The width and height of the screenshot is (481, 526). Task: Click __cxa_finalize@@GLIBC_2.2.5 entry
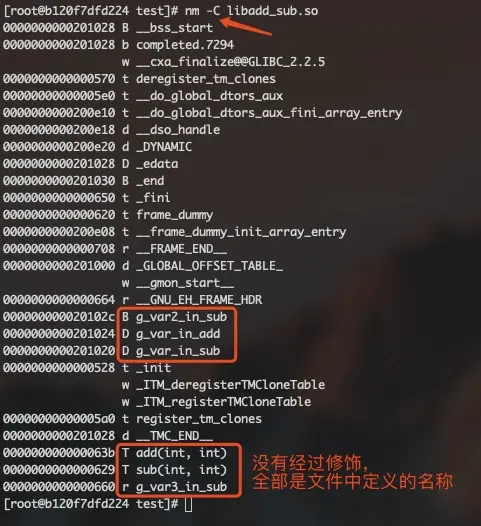[231, 62]
